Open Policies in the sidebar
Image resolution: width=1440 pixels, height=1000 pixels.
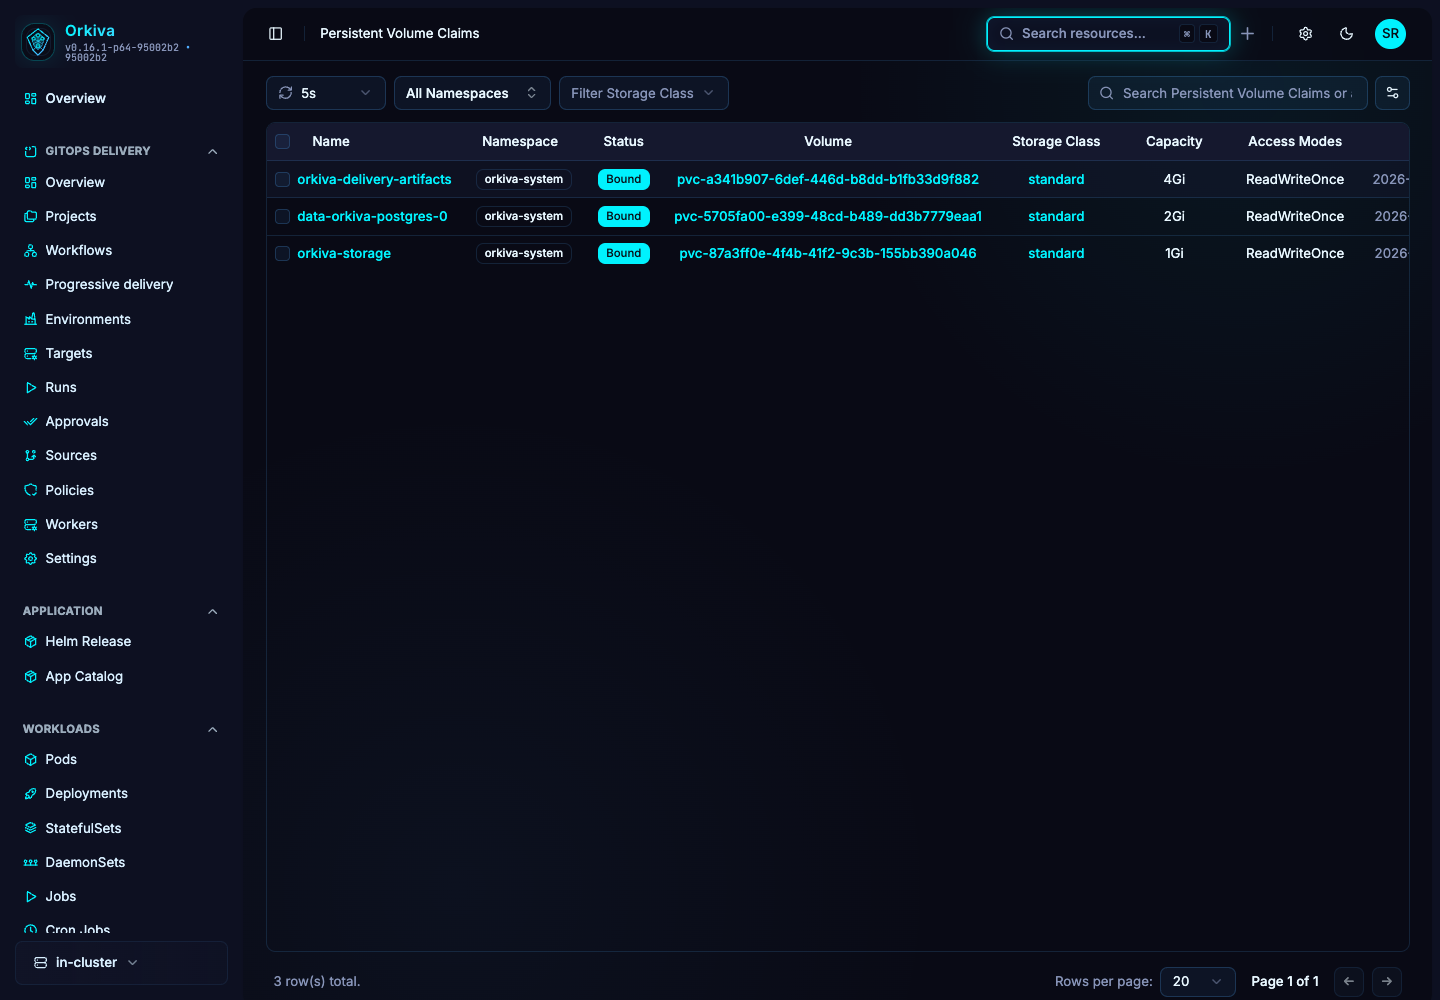tap(69, 490)
